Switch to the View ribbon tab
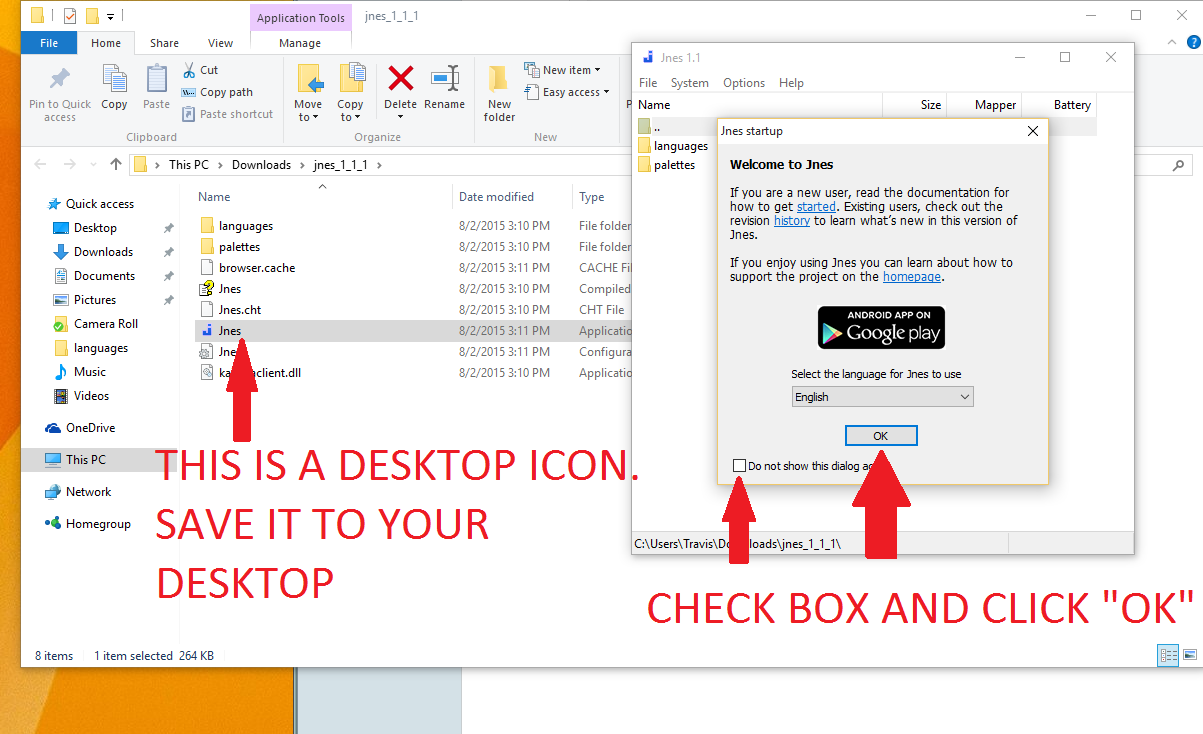1203x734 pixels. click(x=220, y=43)
